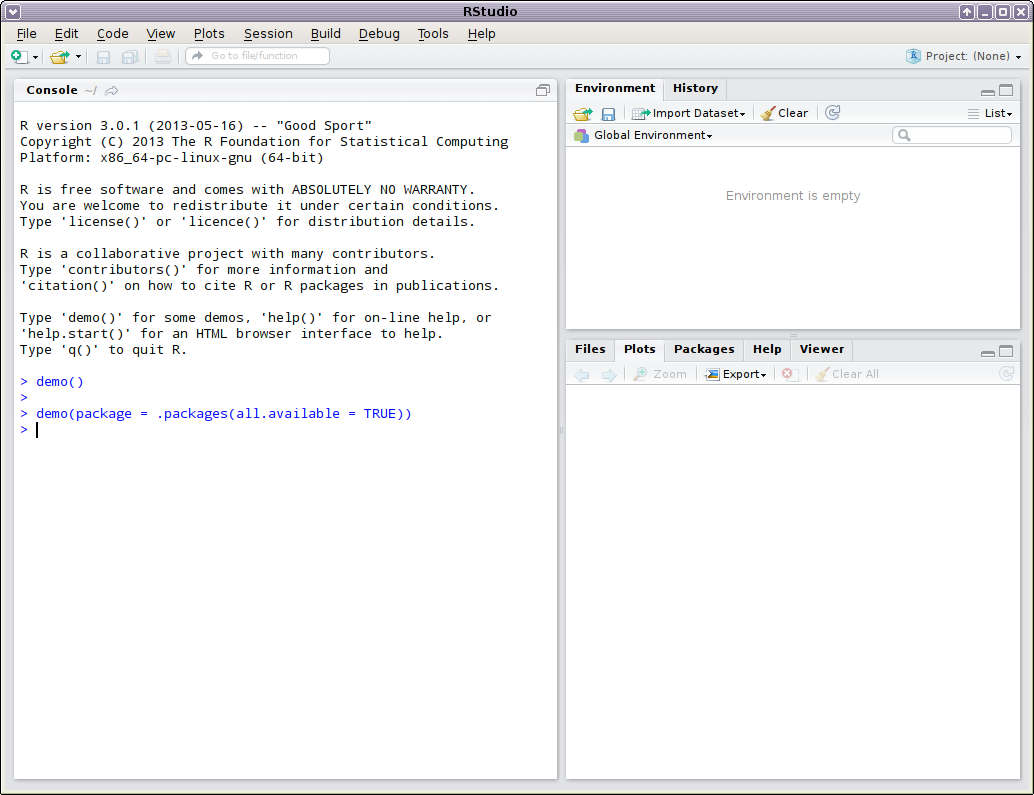Switch to the Files tab
This screenshot has height=795, width=1034.
pyautogui.click(x=590, y=349)
